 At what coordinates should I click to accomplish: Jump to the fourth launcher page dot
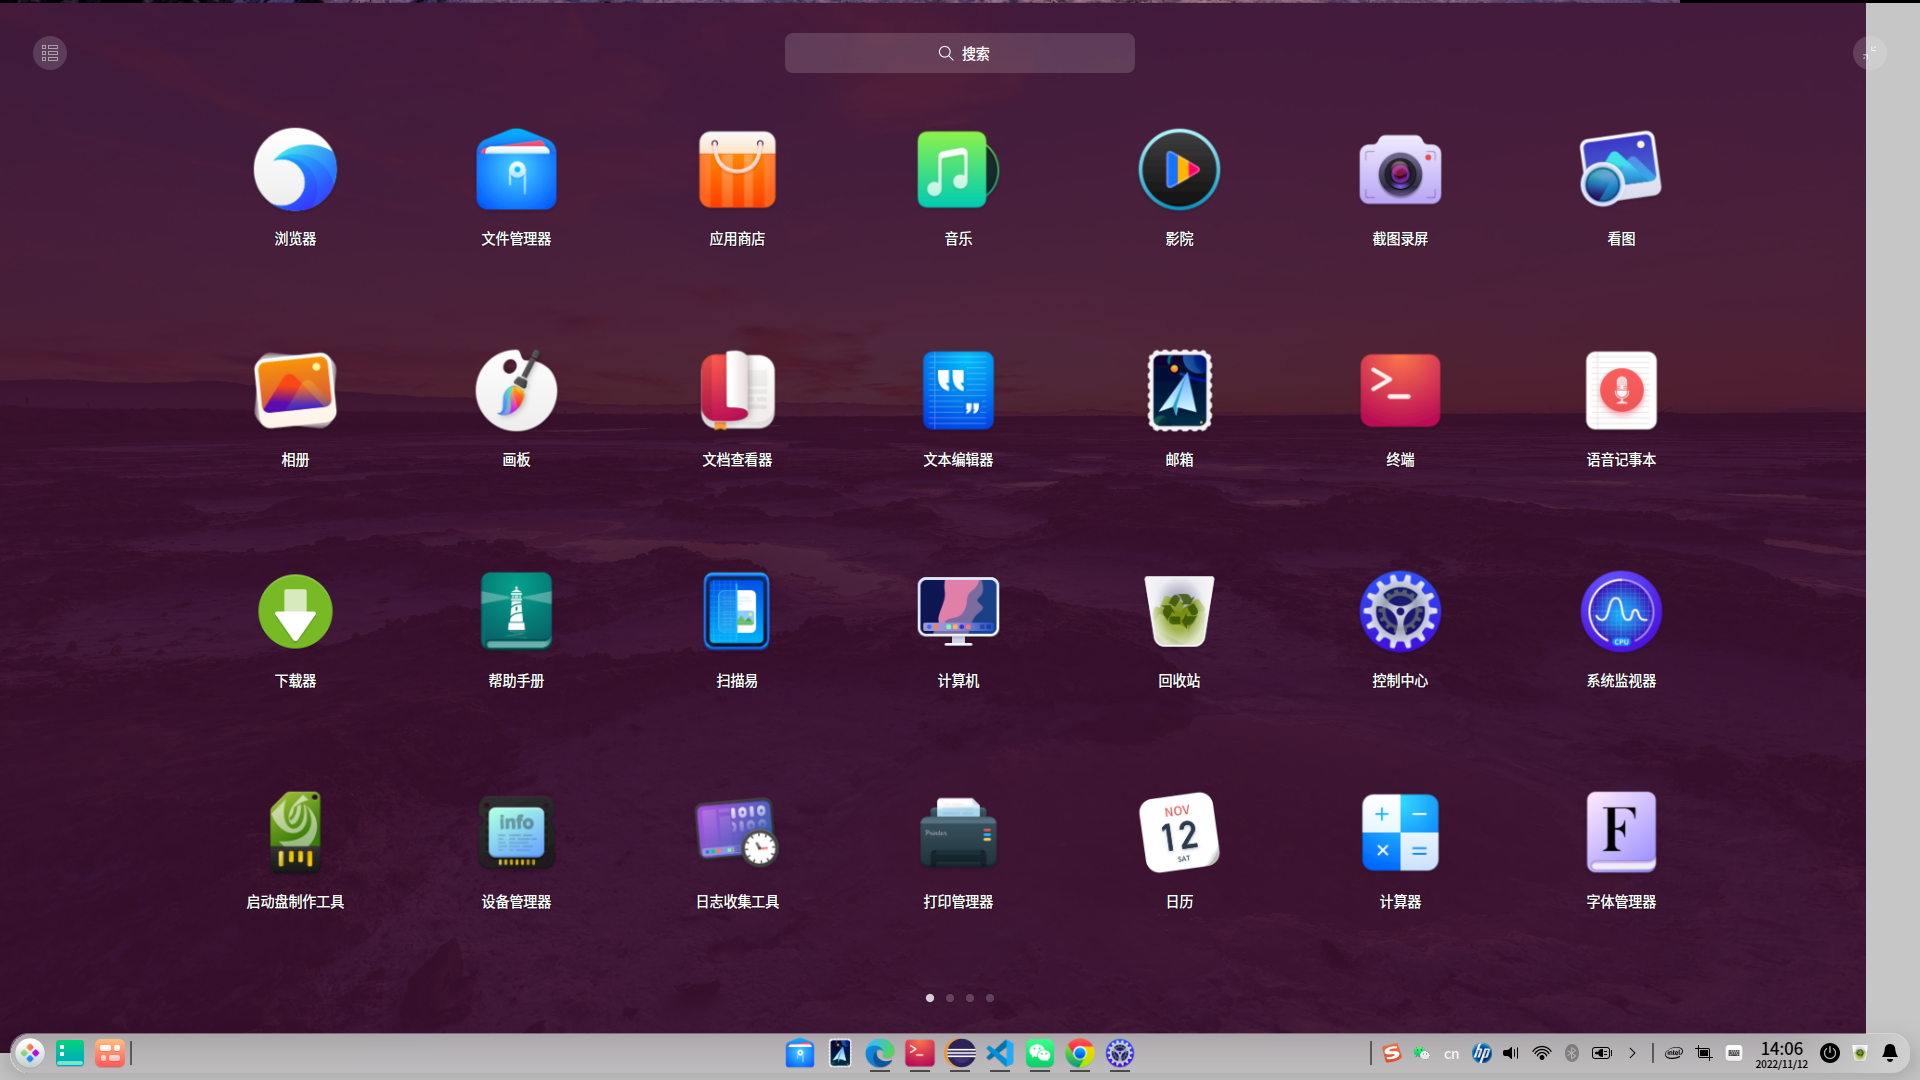pyautogui.click(x=990, y=998)
